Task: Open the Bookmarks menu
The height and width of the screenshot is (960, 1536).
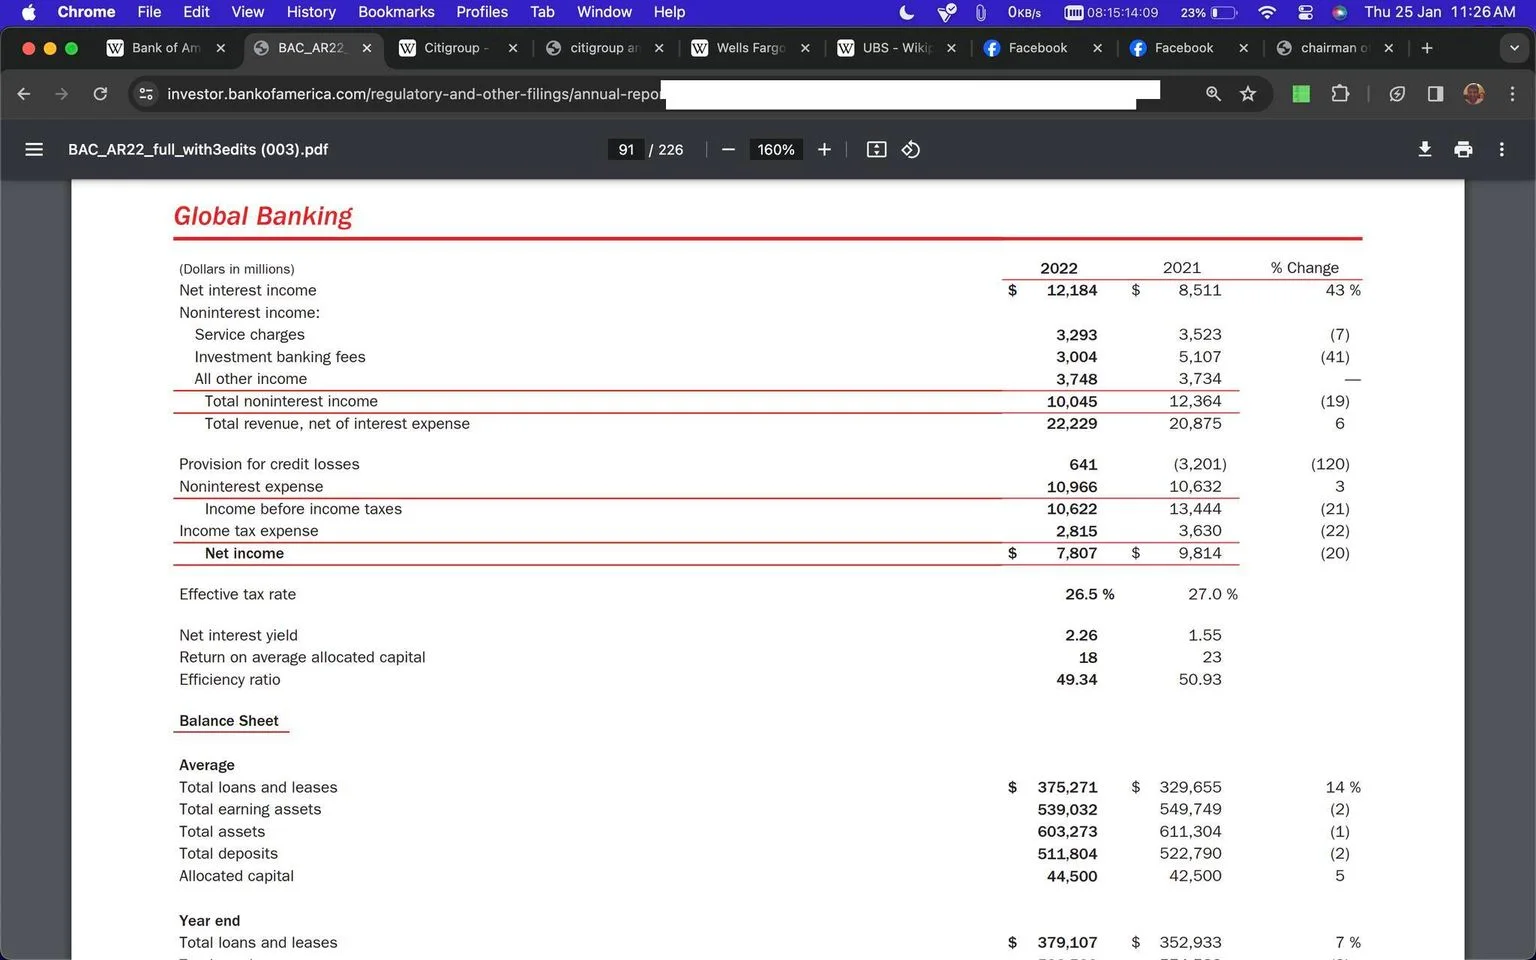Action: pos(396,12)
